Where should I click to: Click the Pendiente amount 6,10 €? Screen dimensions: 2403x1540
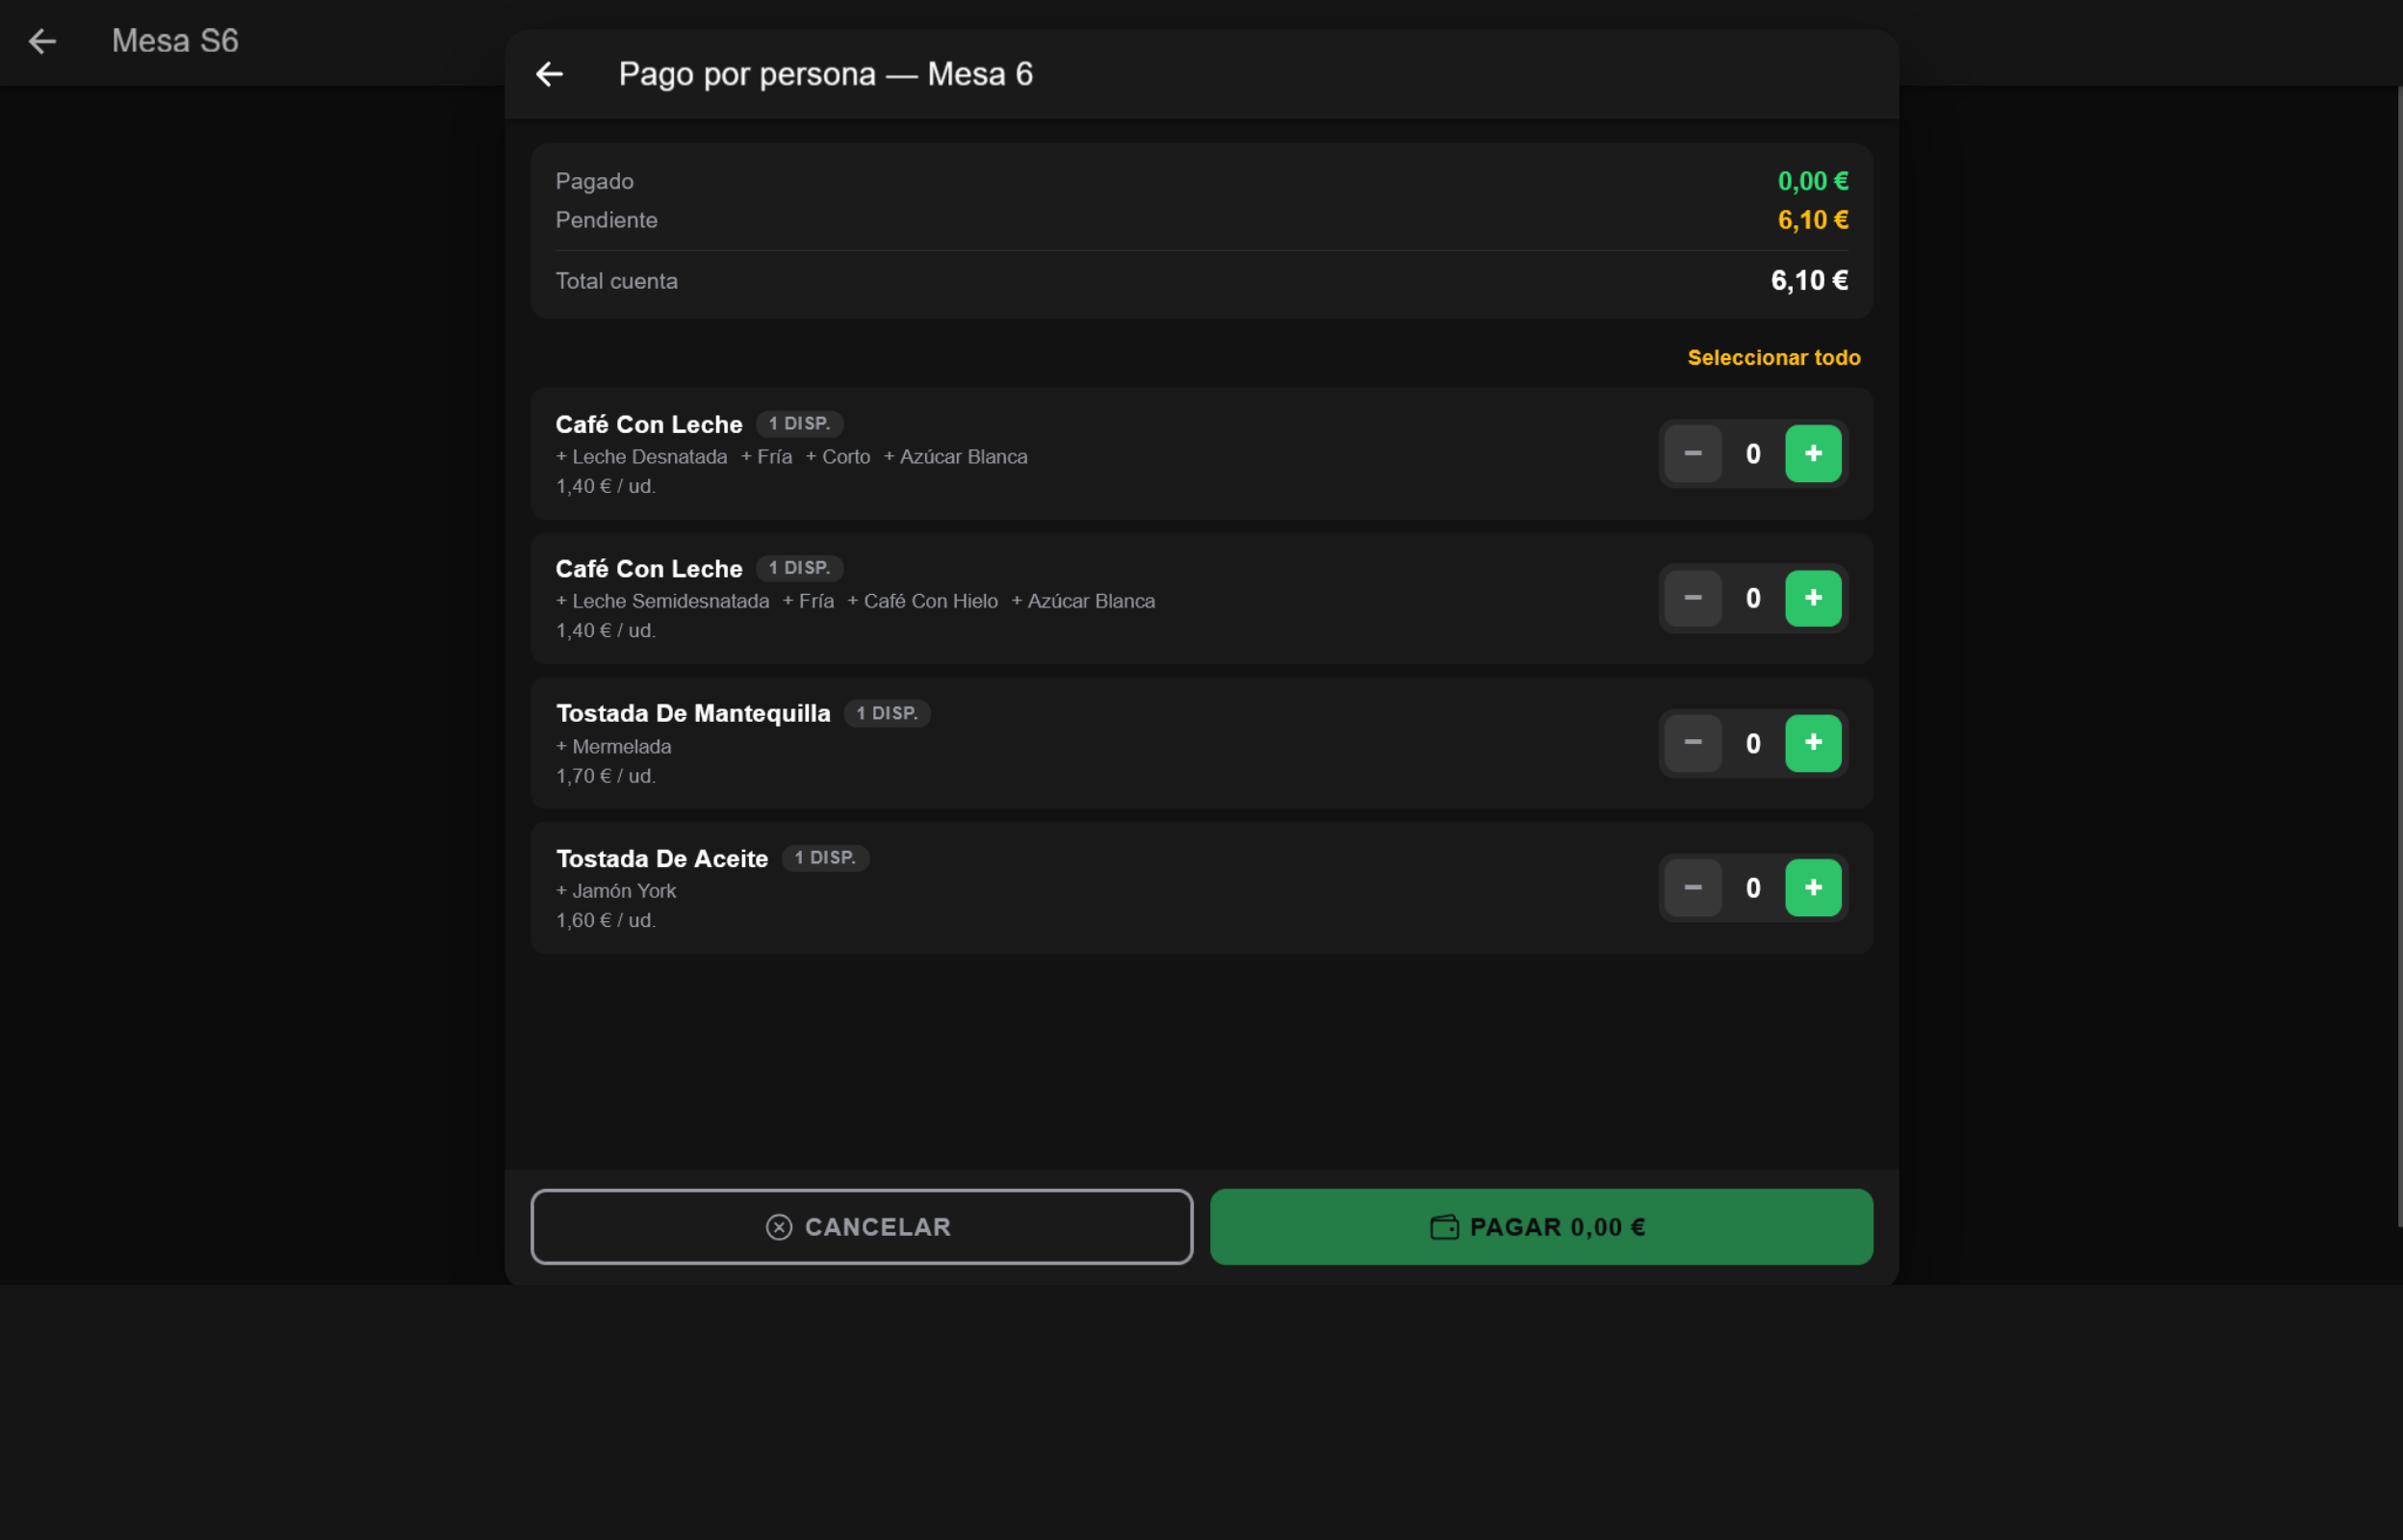point(1812,220)
